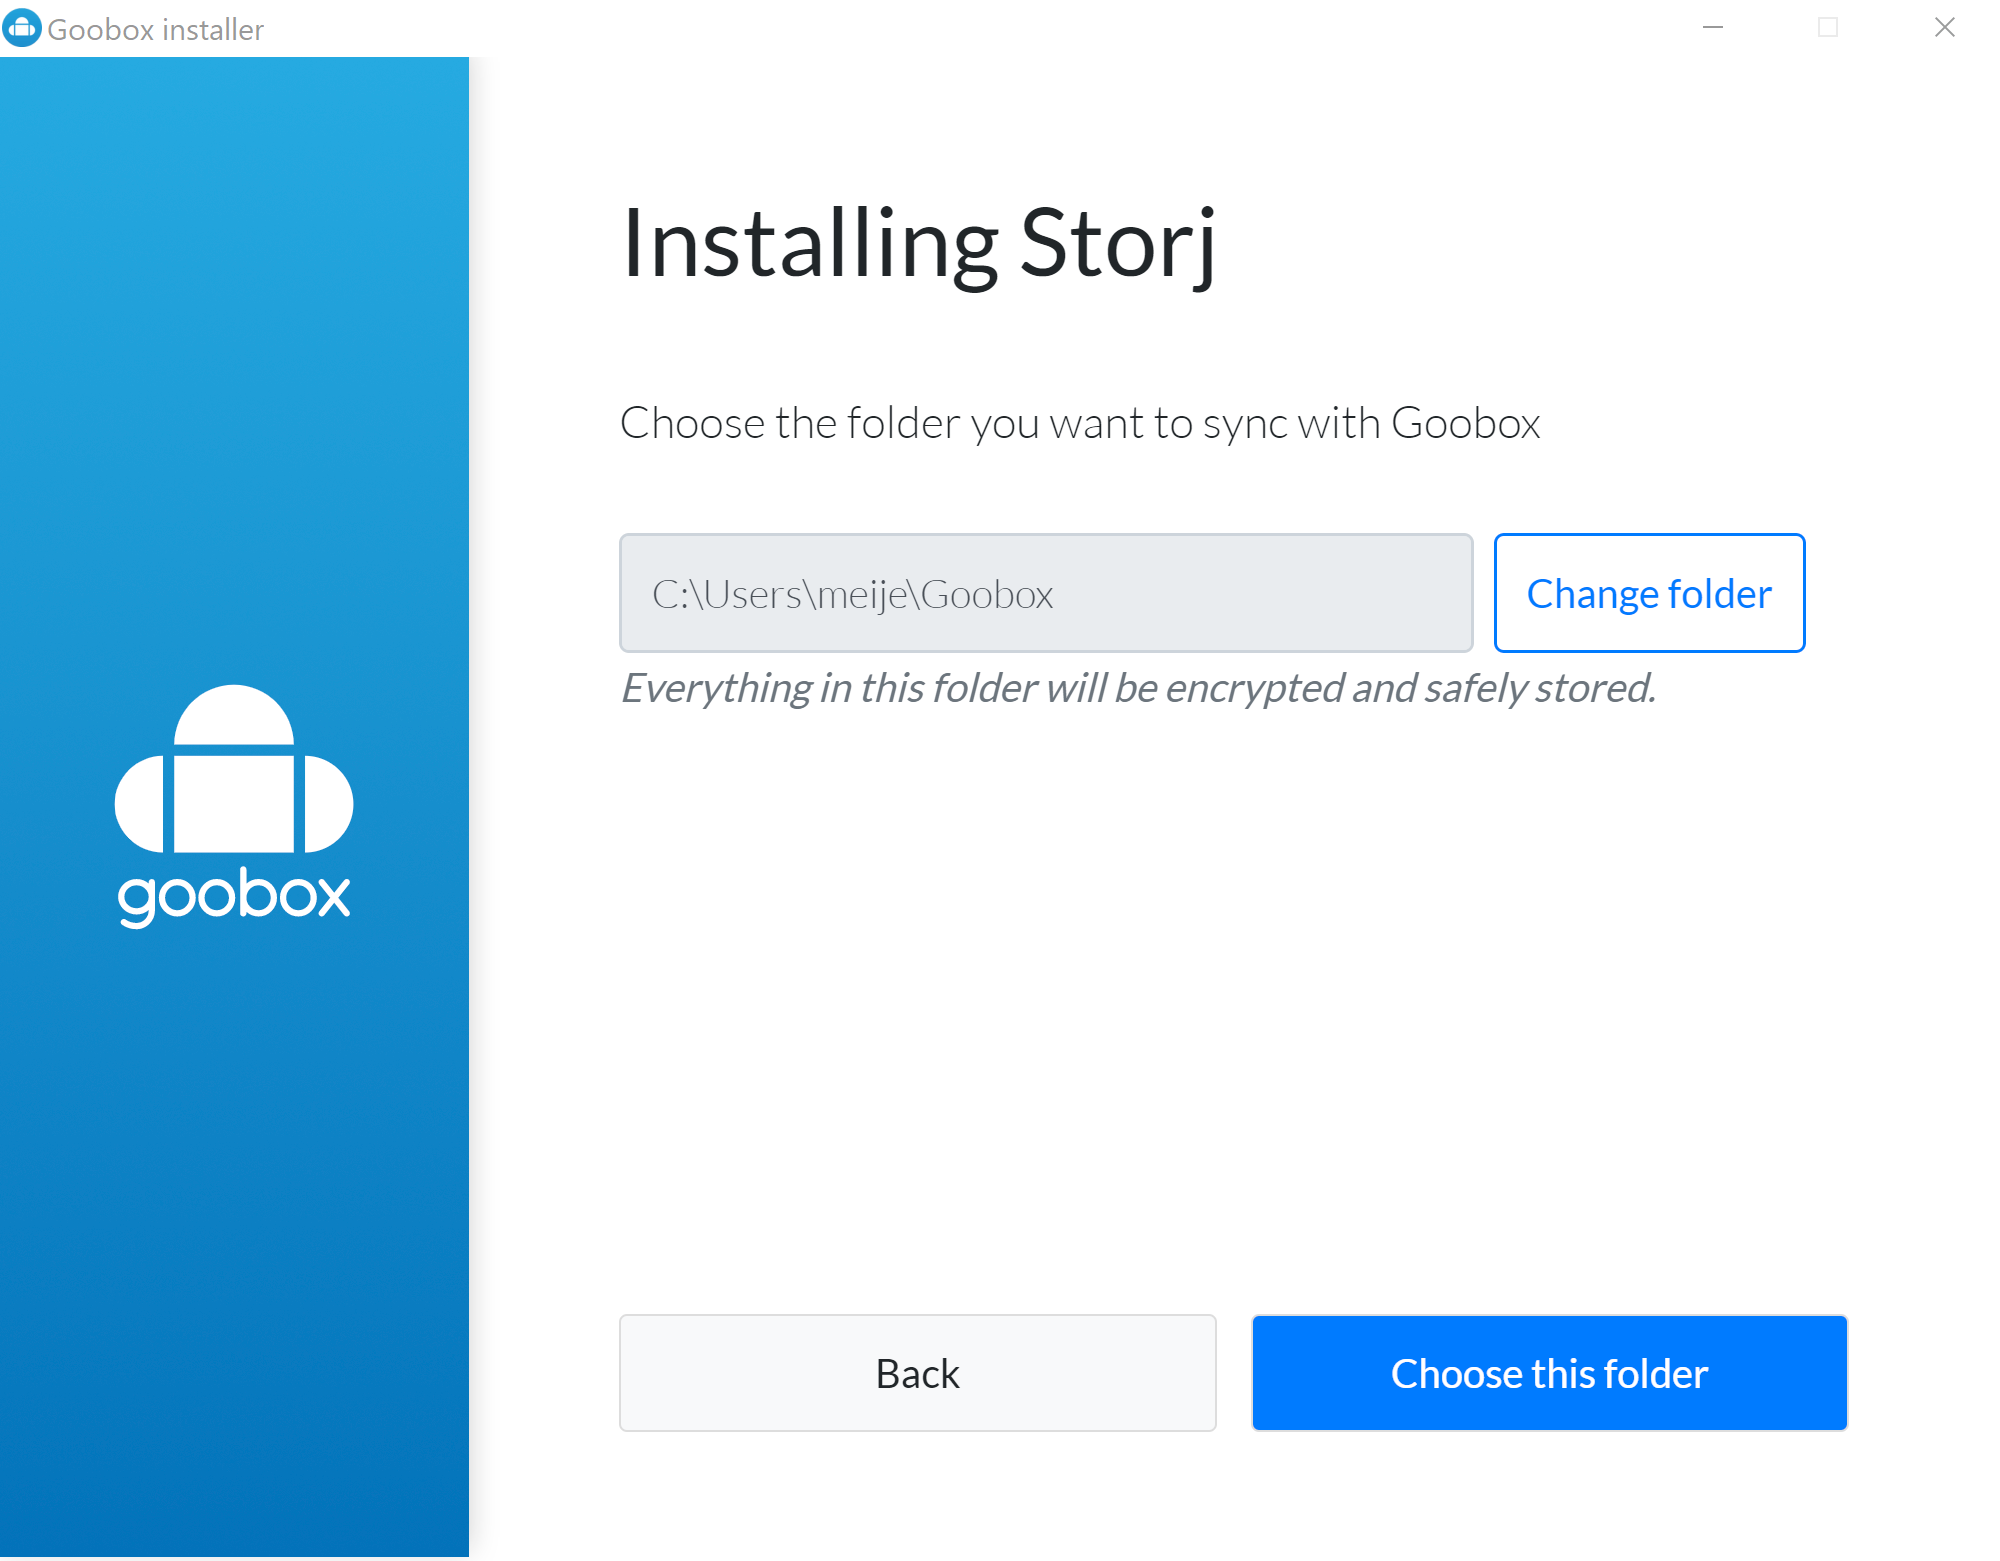
Task: Click the goobox wordmark under the logo
Action: pyautogui.click(x=234, y=895)
